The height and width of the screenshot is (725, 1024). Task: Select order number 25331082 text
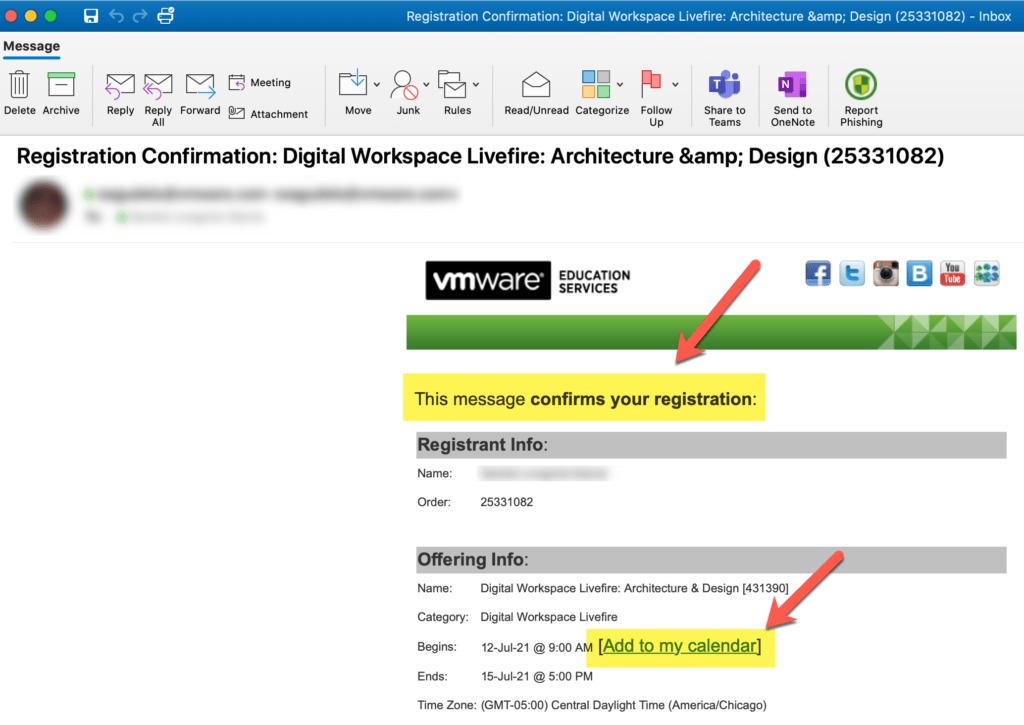point(507,502)
